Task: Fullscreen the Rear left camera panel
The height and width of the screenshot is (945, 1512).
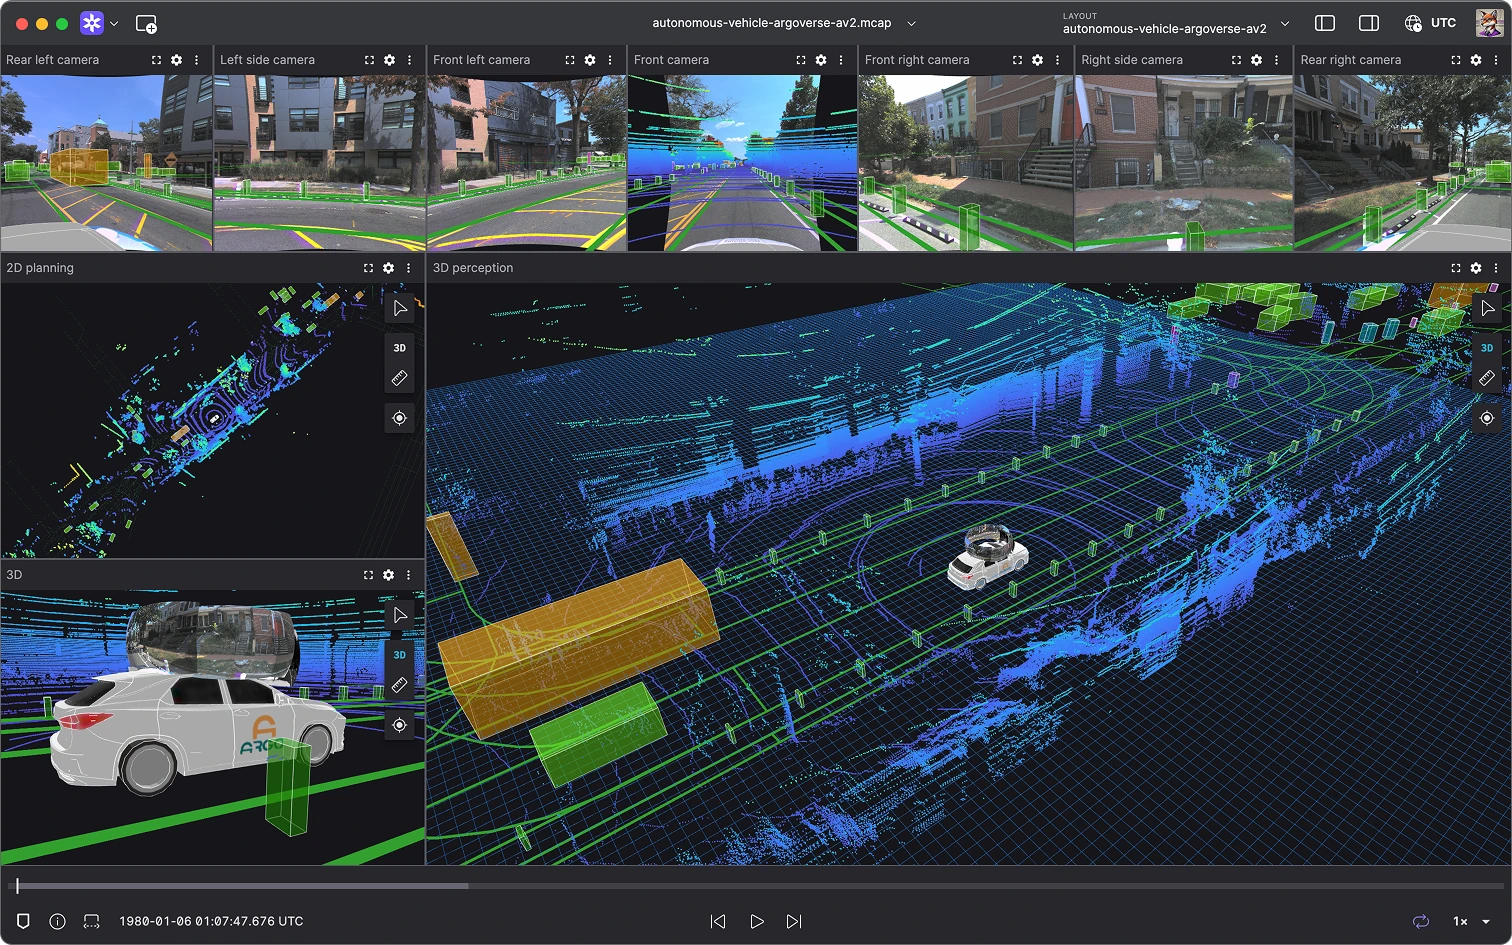Action: point(156,60)
